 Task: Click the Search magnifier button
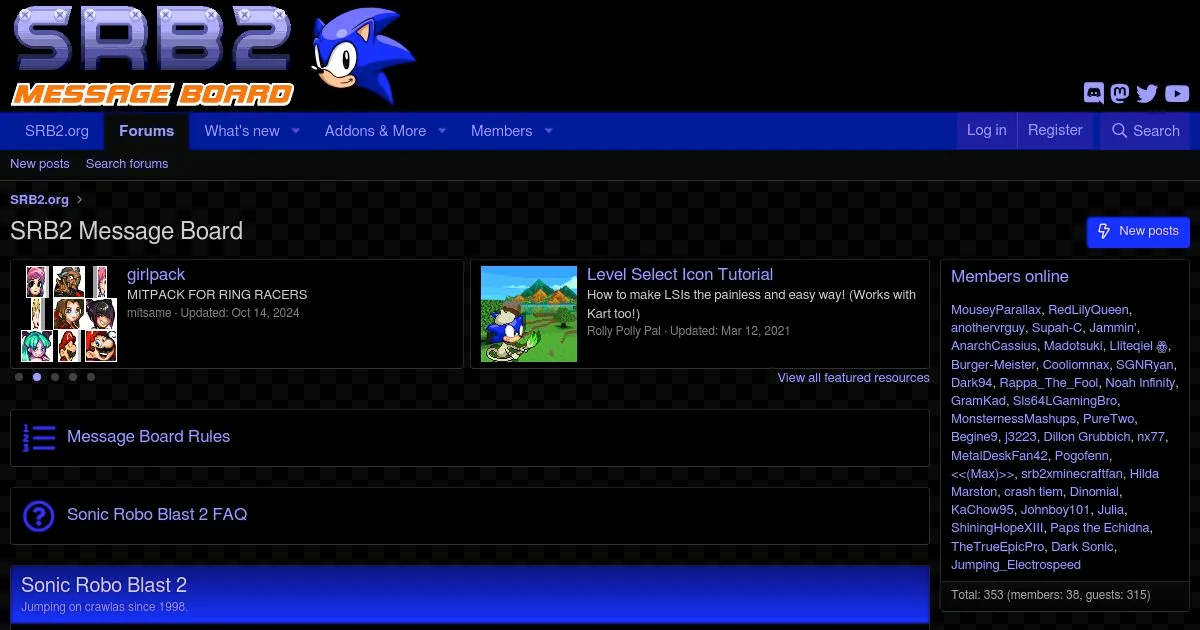click(x=1145, y=131)
